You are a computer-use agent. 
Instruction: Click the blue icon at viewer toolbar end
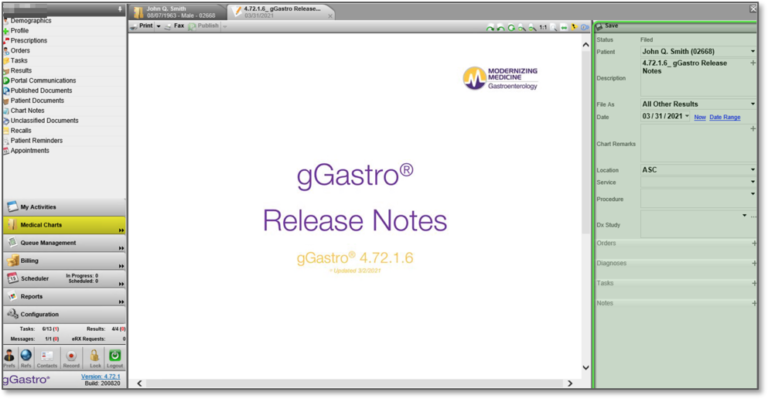(x=584, y=28)
